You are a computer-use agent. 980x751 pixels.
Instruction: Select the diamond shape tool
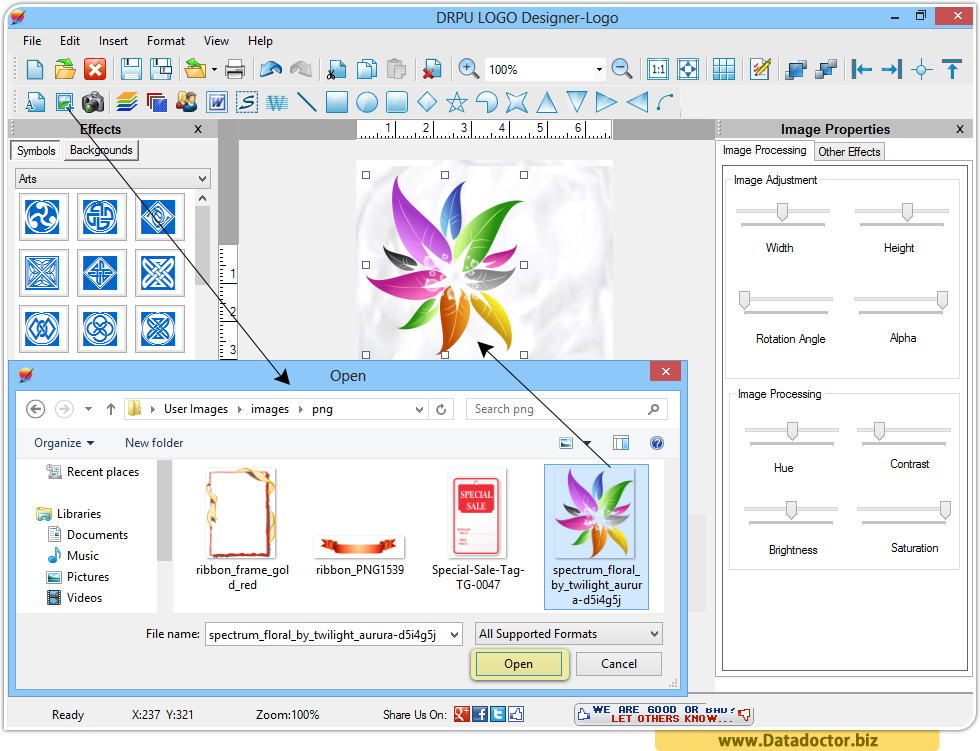point(427,102)
